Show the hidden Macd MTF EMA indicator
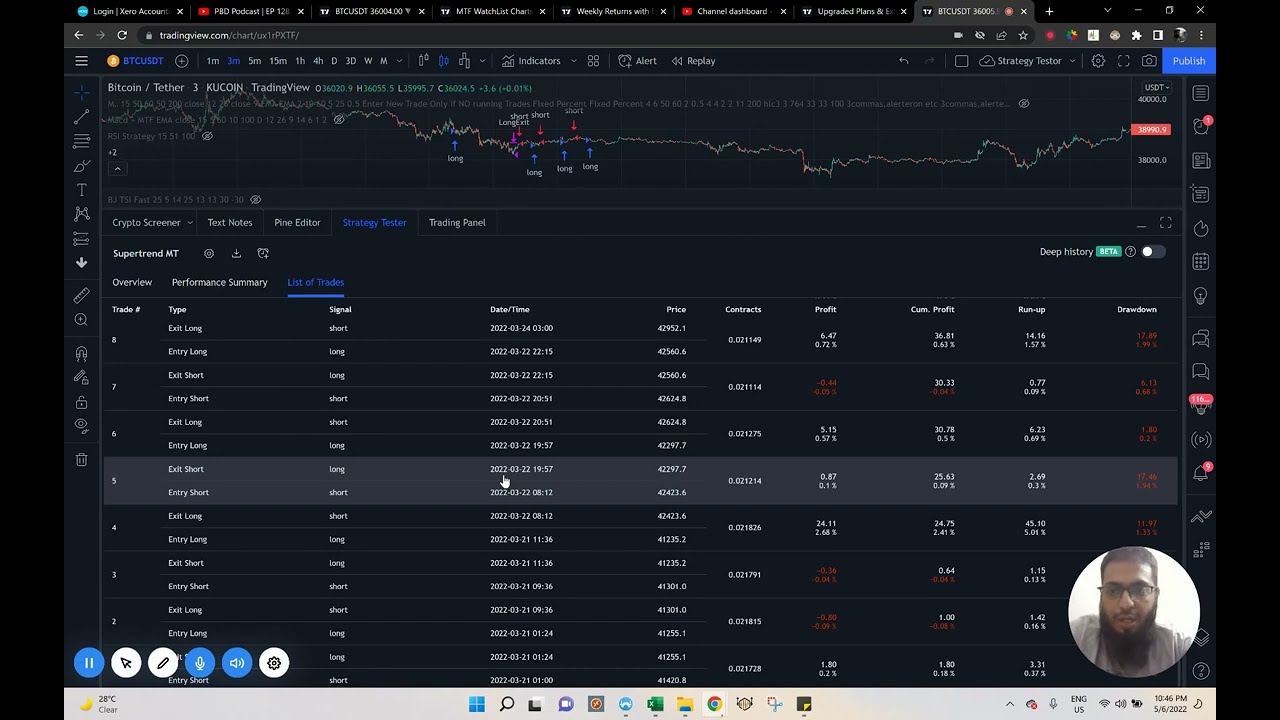This screenshot has width=1280, height=720. point(339,120)
